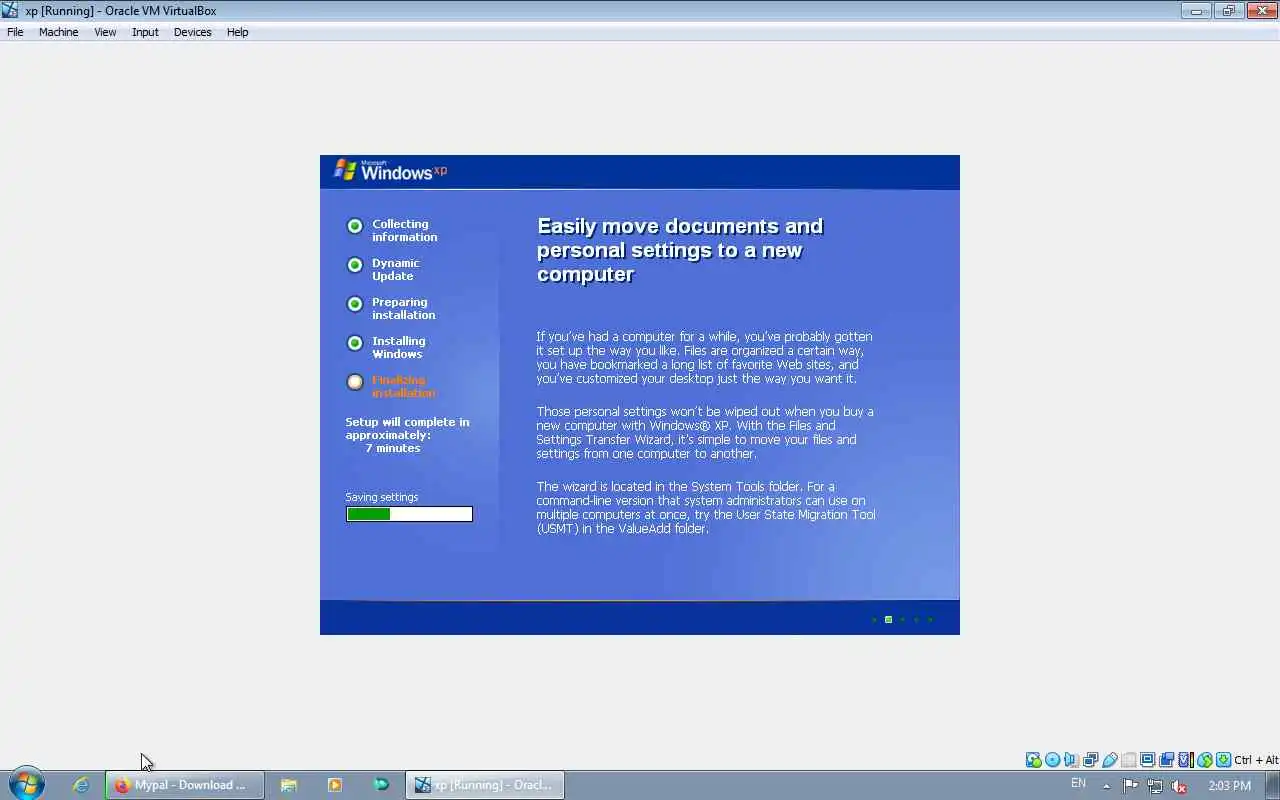Click the Dynamic Update step bullet

(x=355, y=265)
